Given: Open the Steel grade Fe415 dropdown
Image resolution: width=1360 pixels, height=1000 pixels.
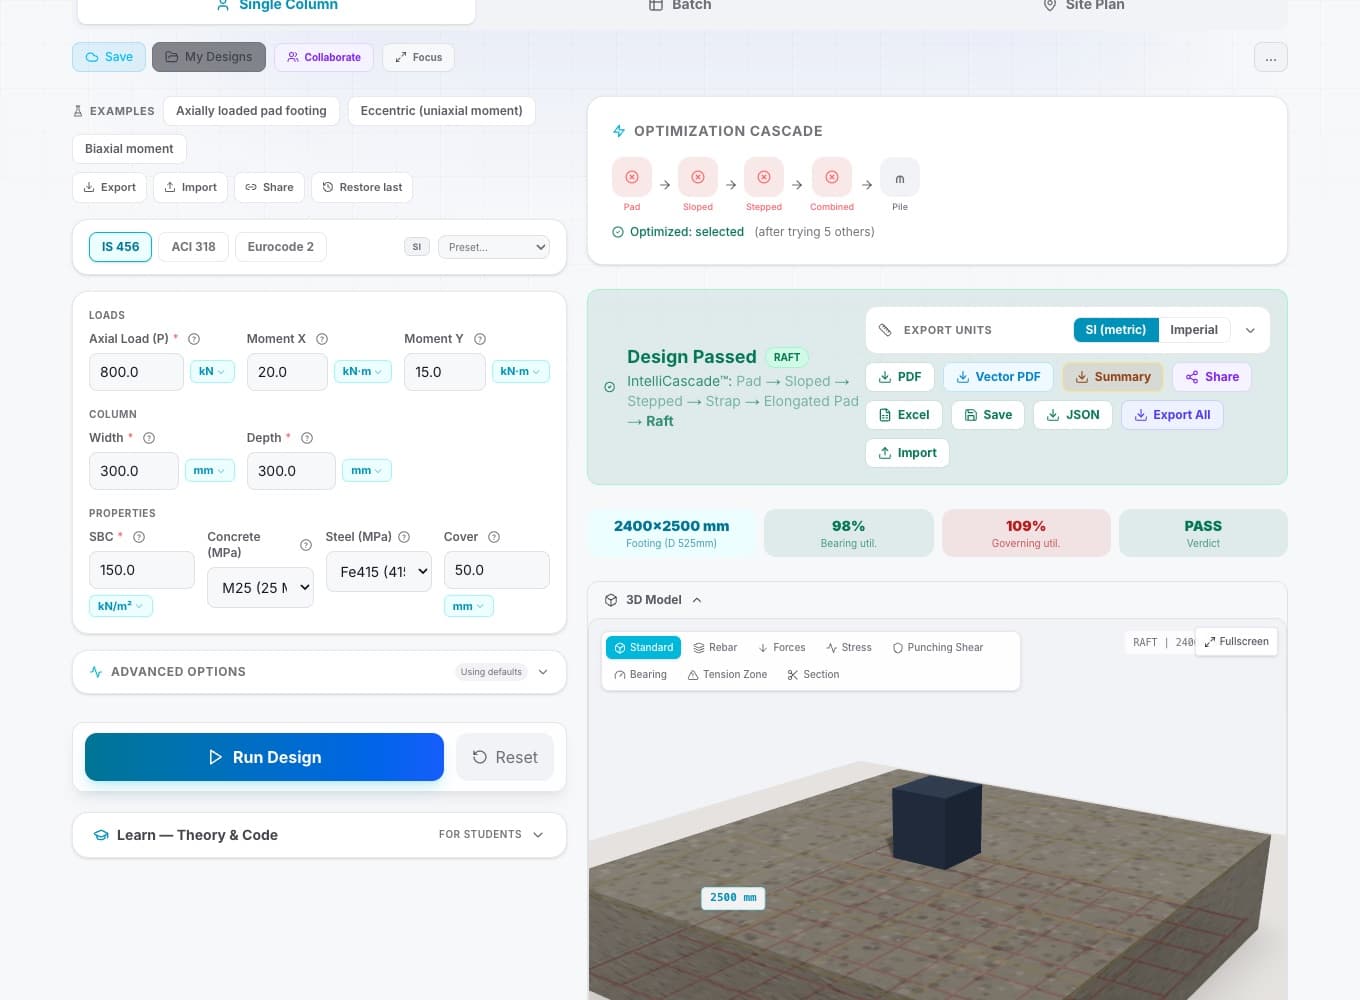Looking at the screenshot, I should [x=379, y=572].
